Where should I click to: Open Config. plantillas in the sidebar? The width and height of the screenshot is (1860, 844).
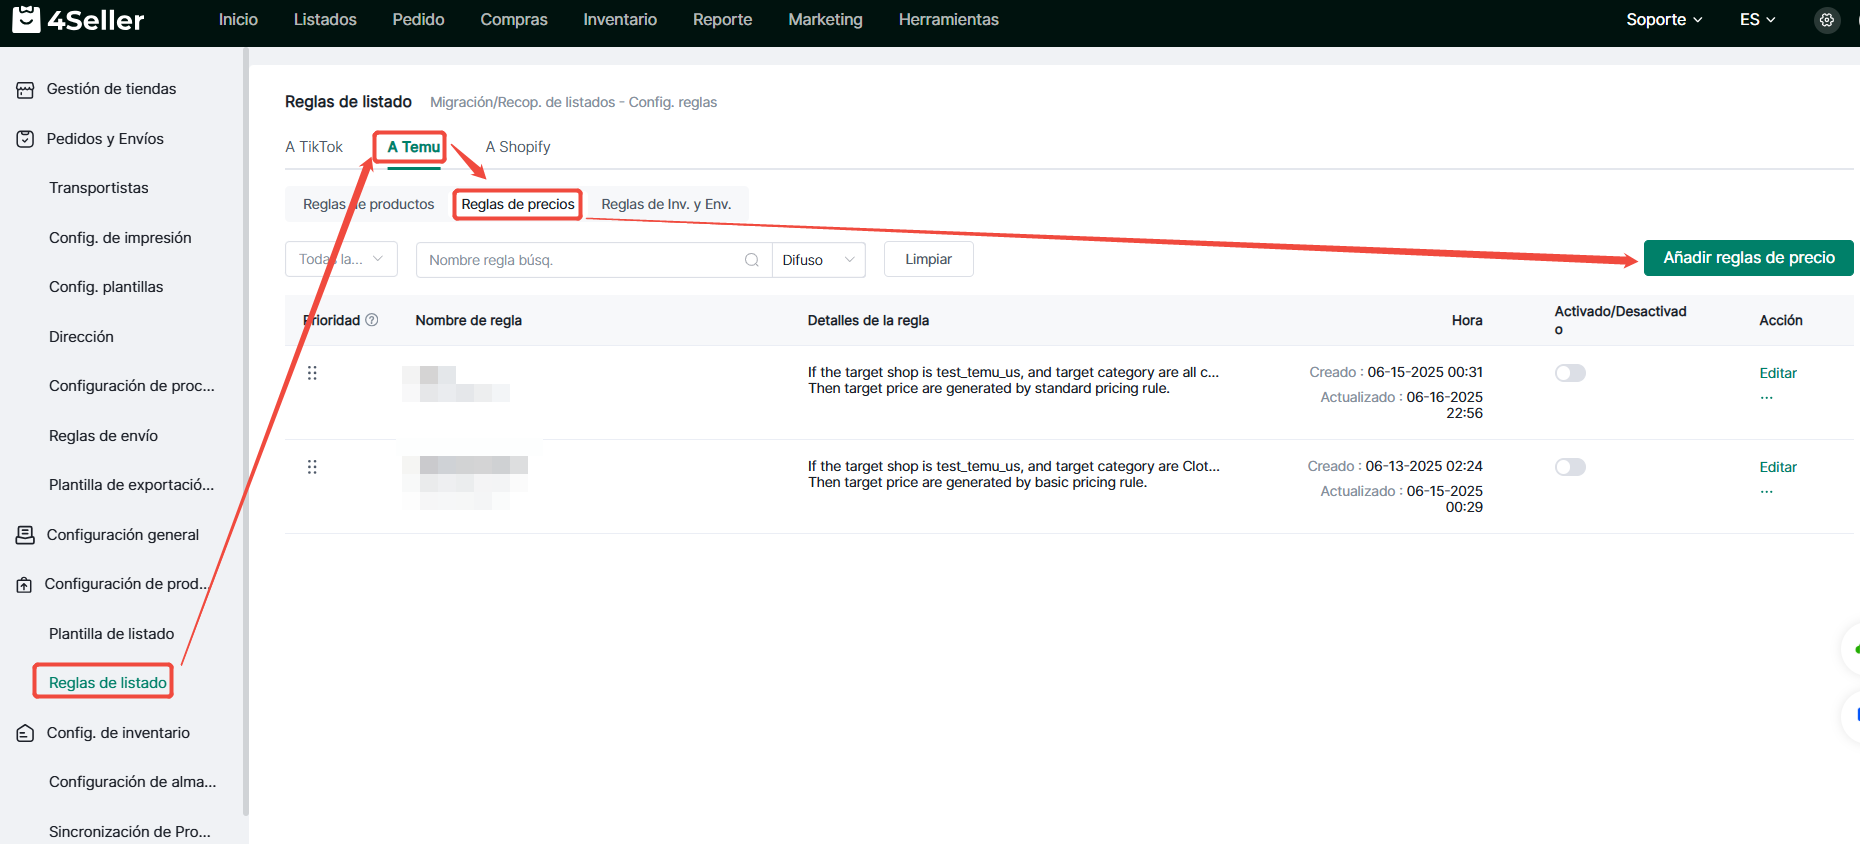(106, 287)
